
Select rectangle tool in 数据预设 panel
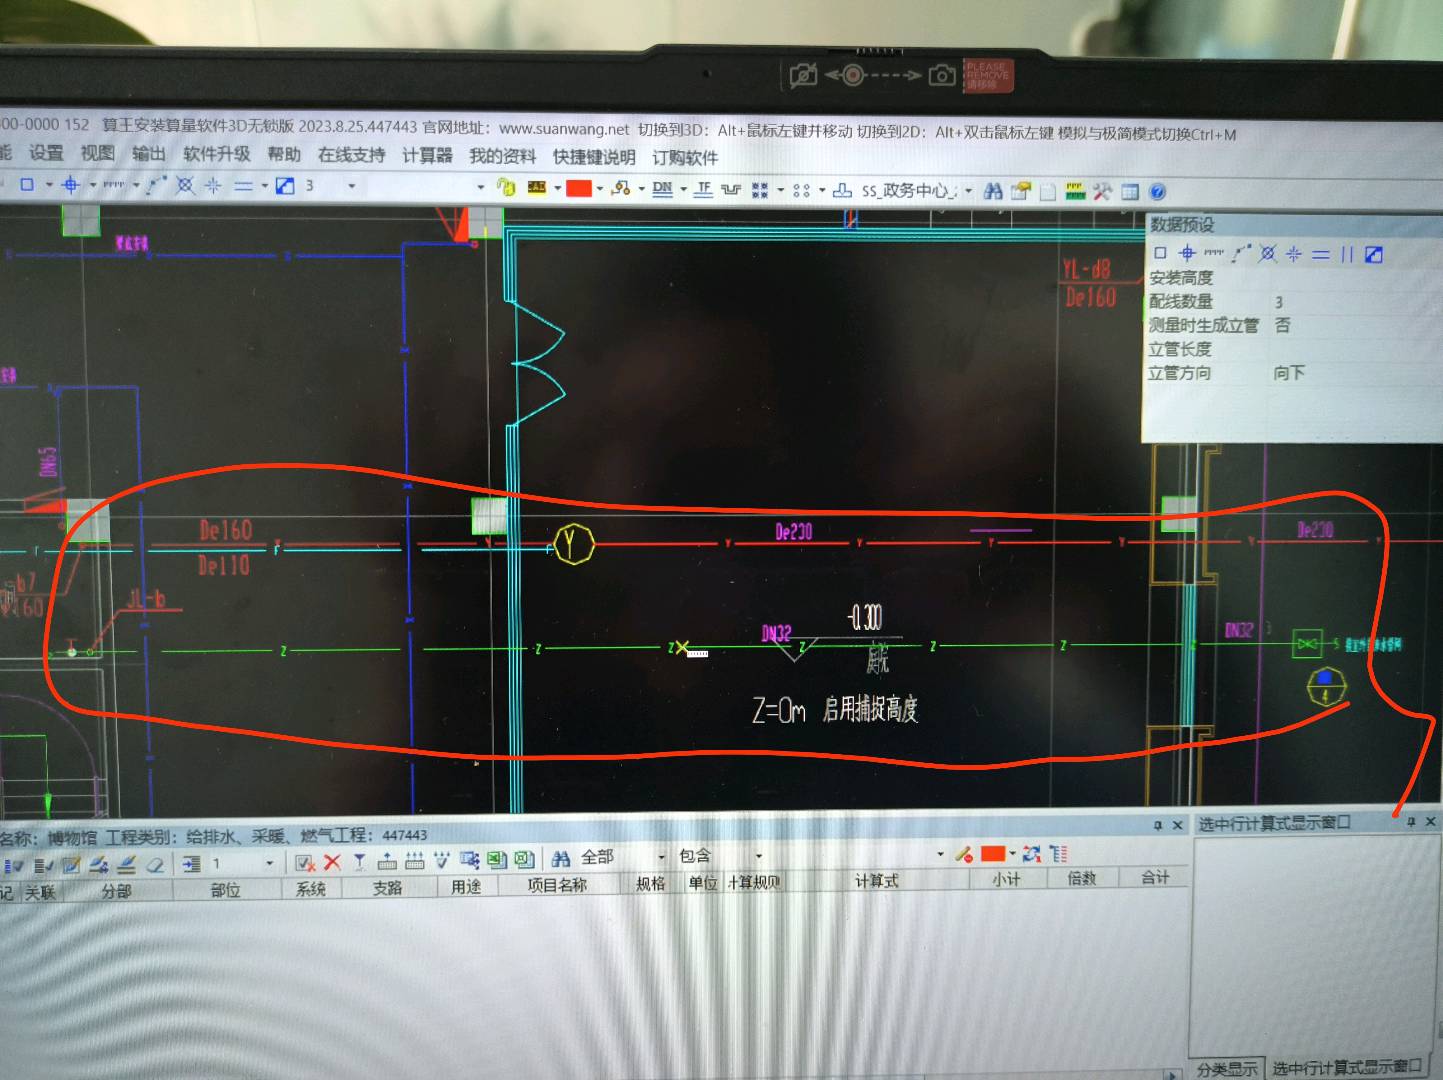pos(1160,253)
